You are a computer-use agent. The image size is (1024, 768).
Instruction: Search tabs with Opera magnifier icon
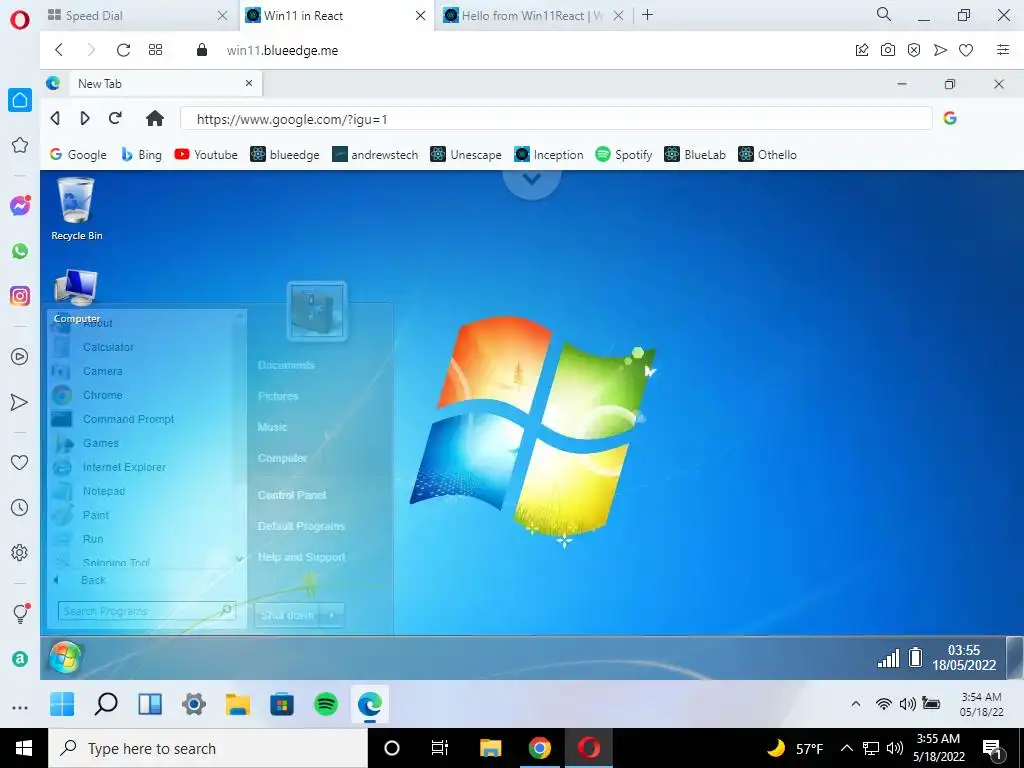click(x=884, y=14)
